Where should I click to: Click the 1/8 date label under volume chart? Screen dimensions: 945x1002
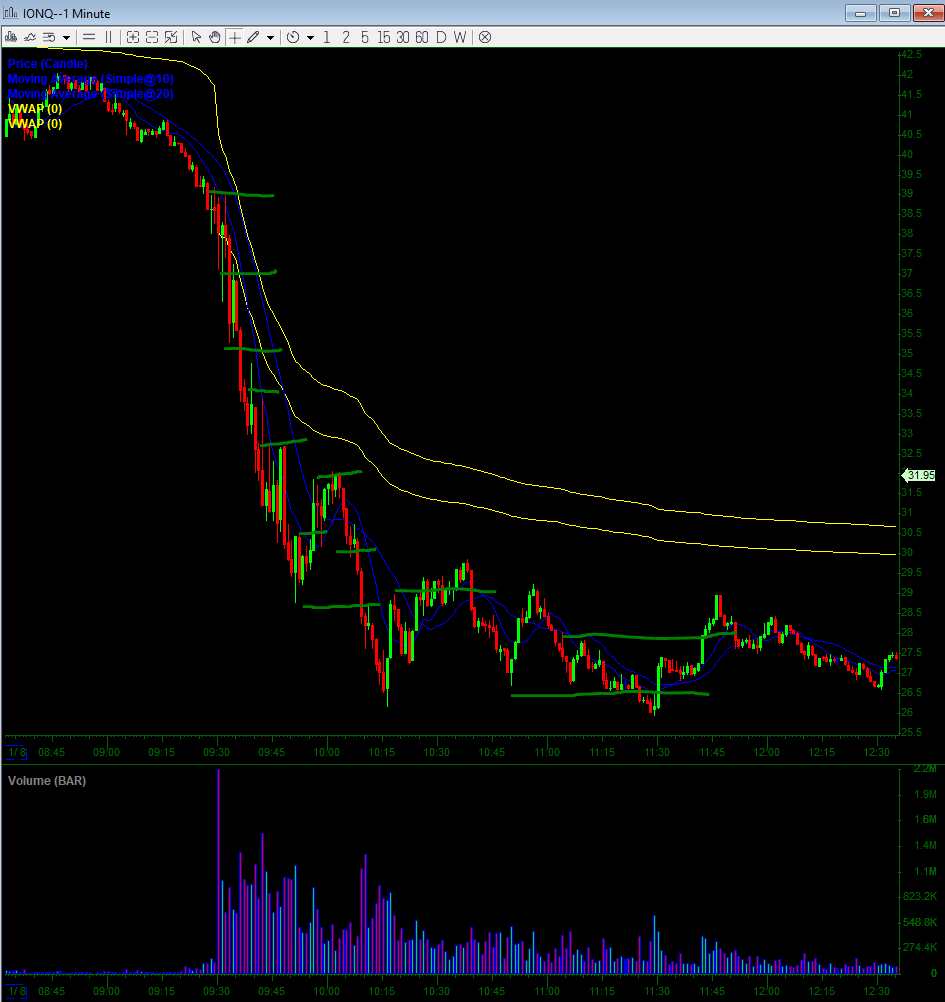point(17,991)
